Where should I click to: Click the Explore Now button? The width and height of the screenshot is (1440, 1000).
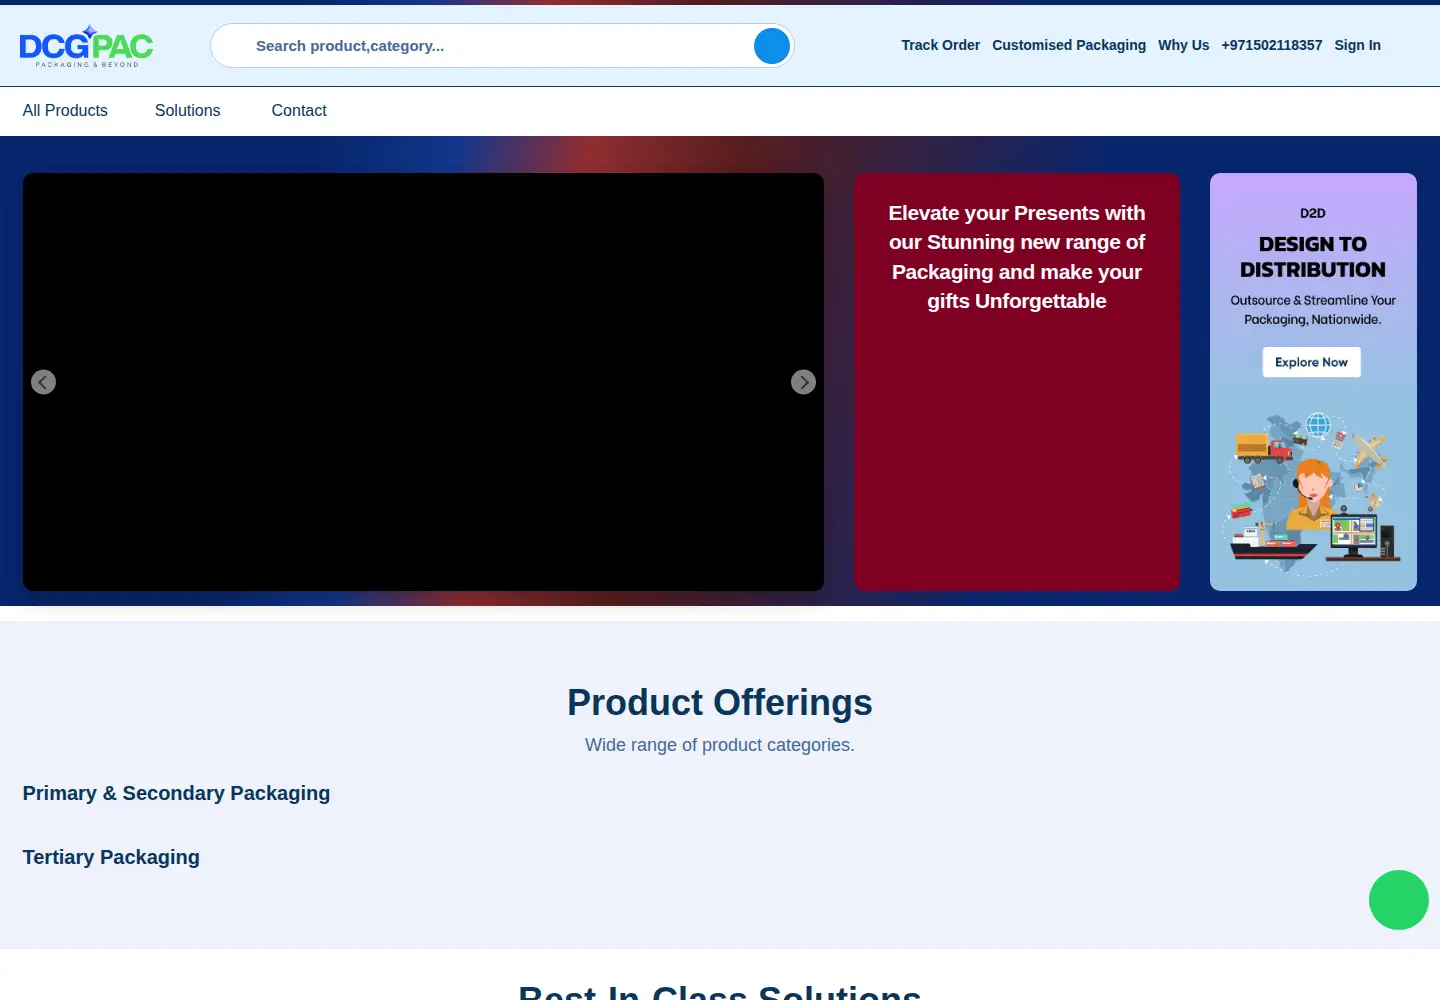click(1311, 362)
